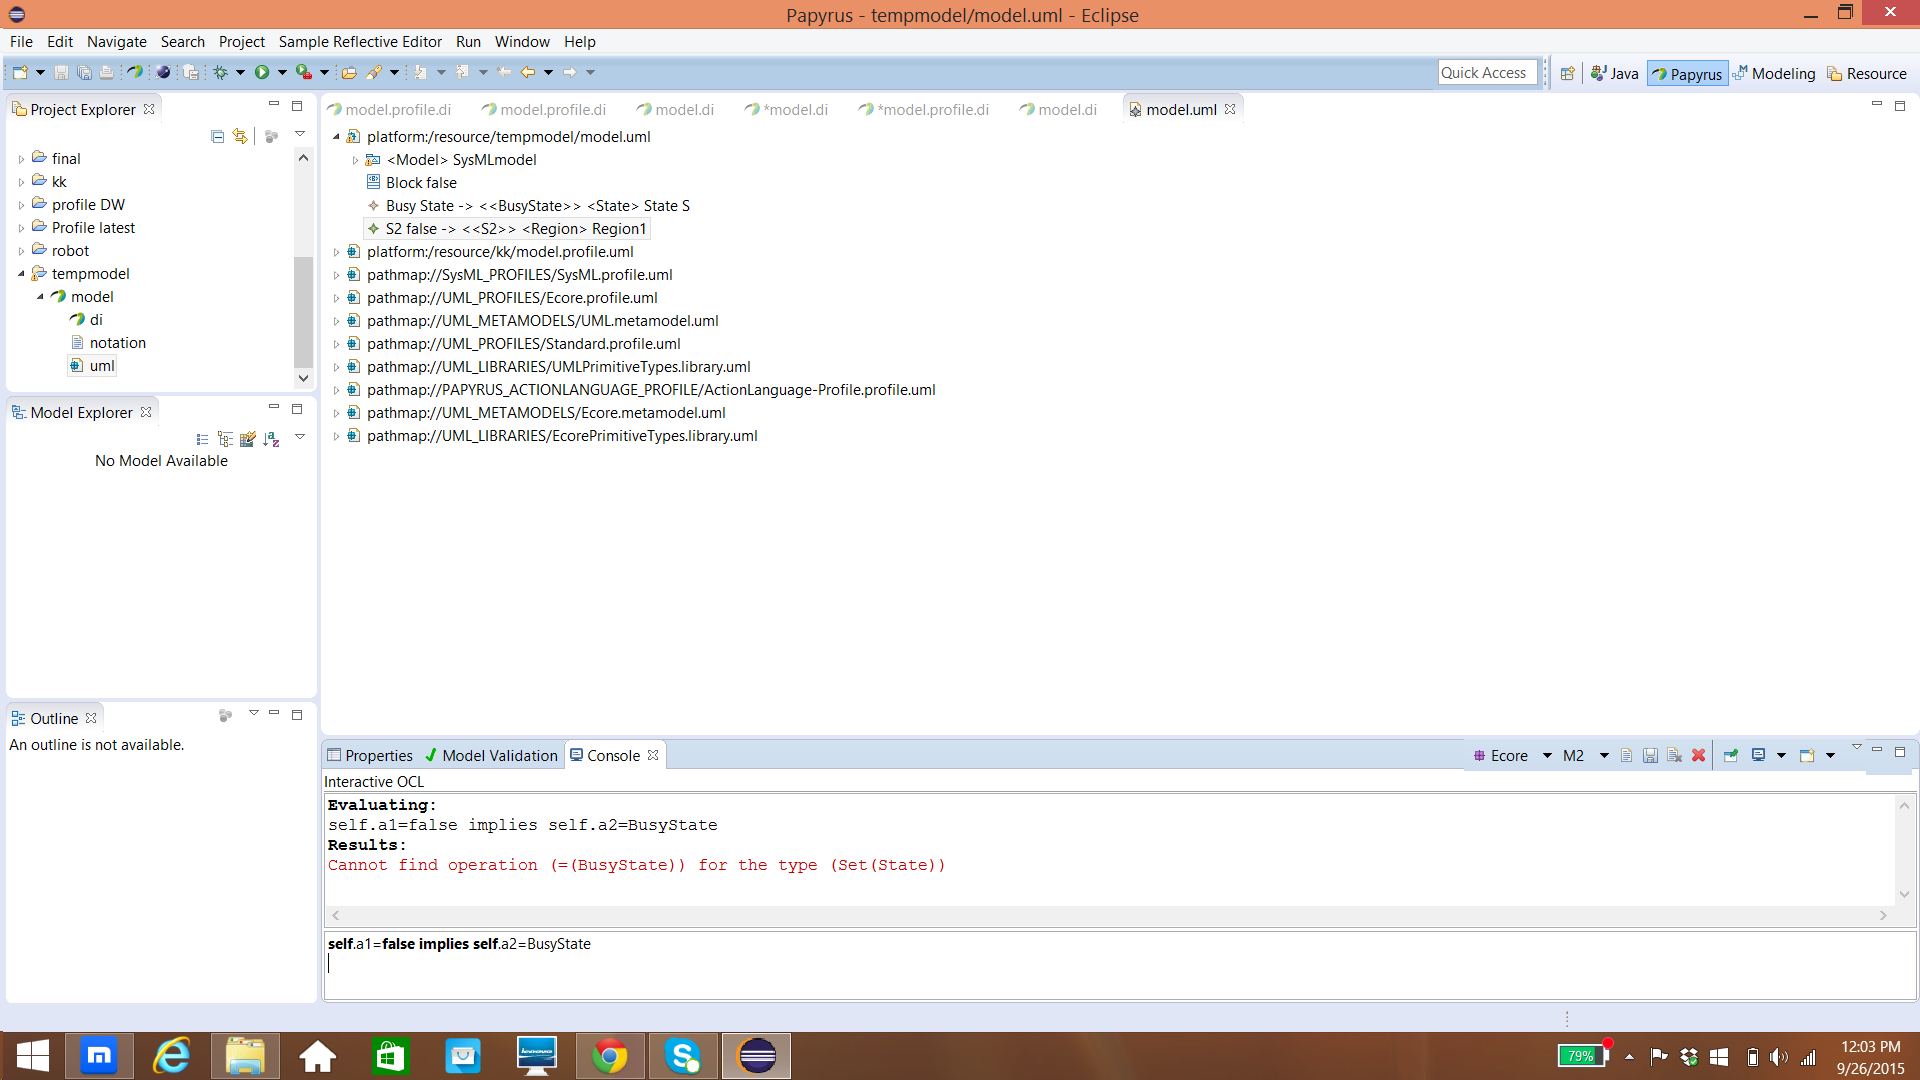Switch to the Papyrus perspective
The image size is (1920, 1080).
click(x=1687, y=73)
